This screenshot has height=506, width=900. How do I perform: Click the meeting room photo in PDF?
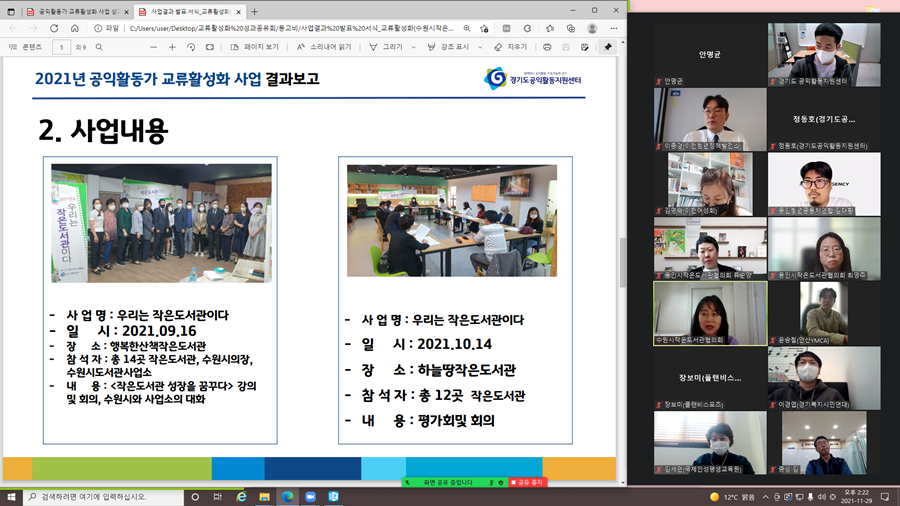click(x=452, y=221)
